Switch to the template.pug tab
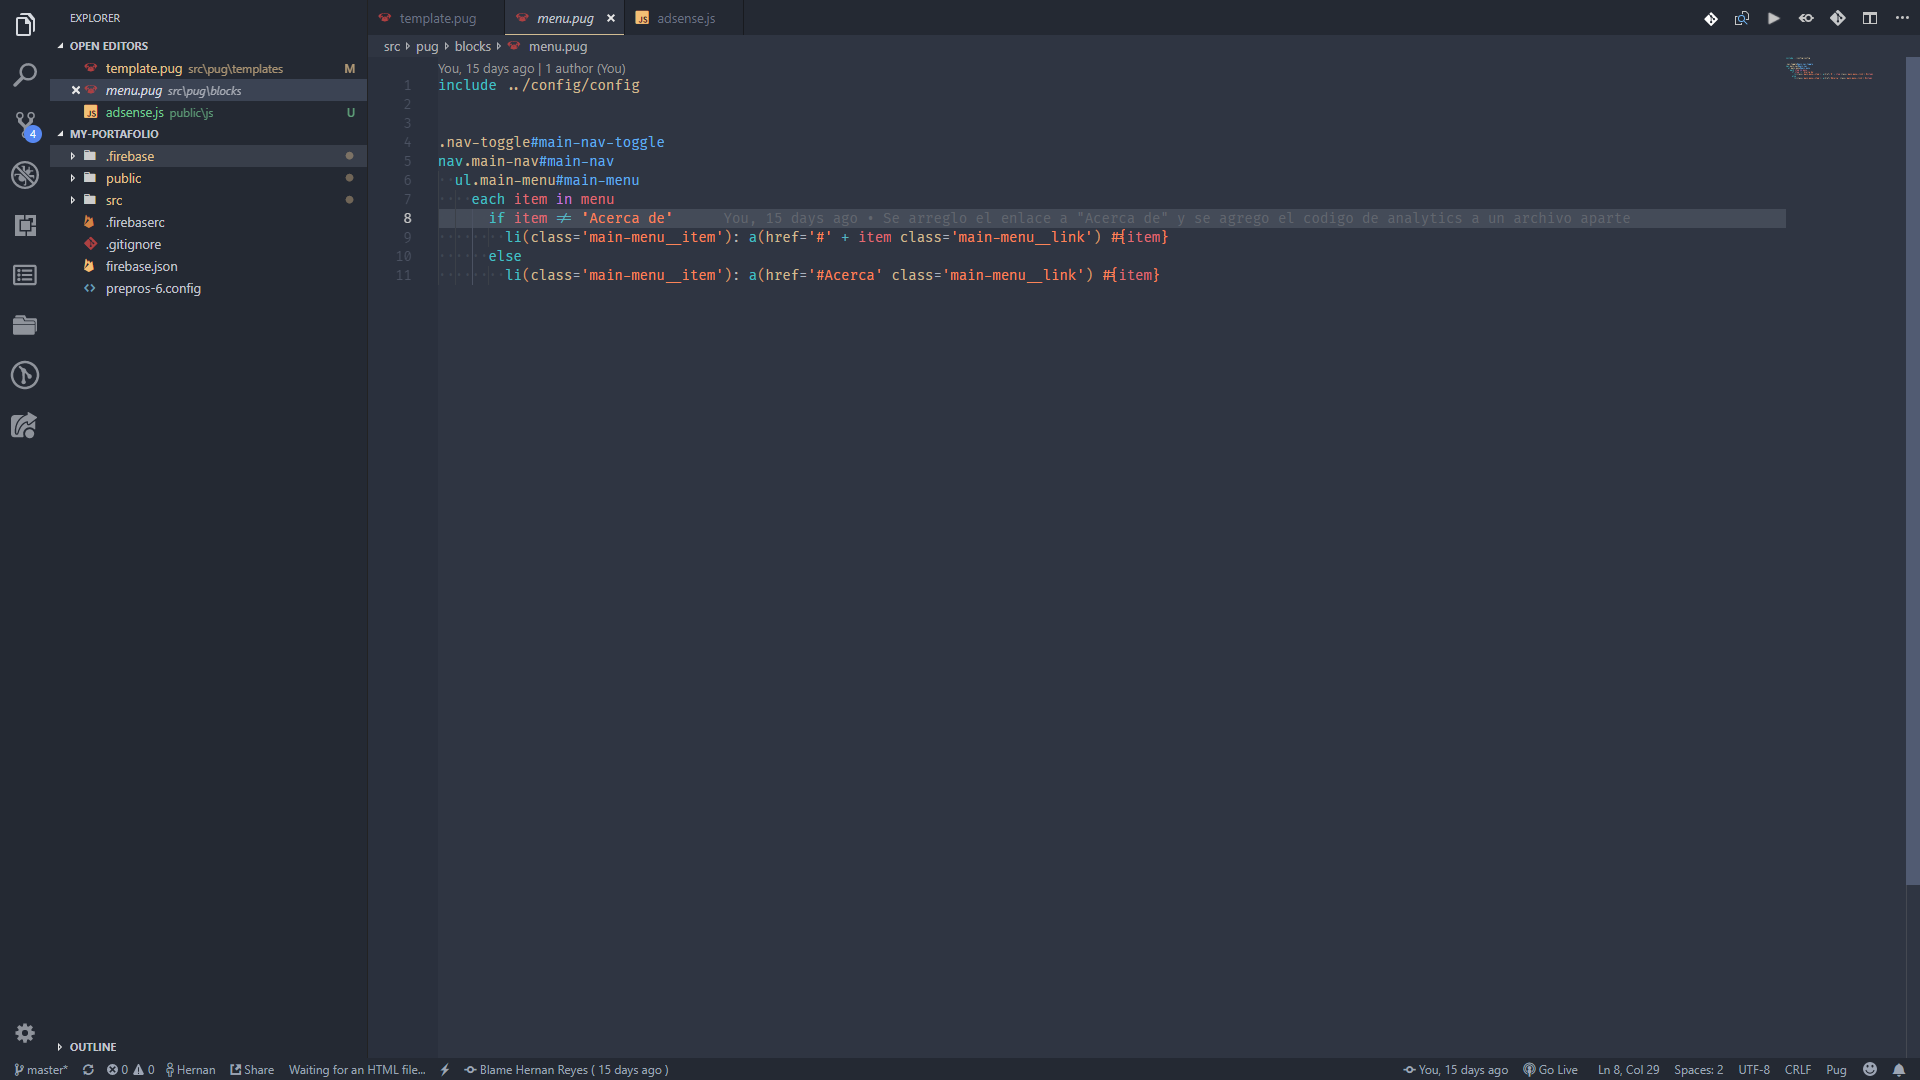Image resolution: width=1920 pixels, height=1080 pixels. pyautogui.click(x=437, y=18)
